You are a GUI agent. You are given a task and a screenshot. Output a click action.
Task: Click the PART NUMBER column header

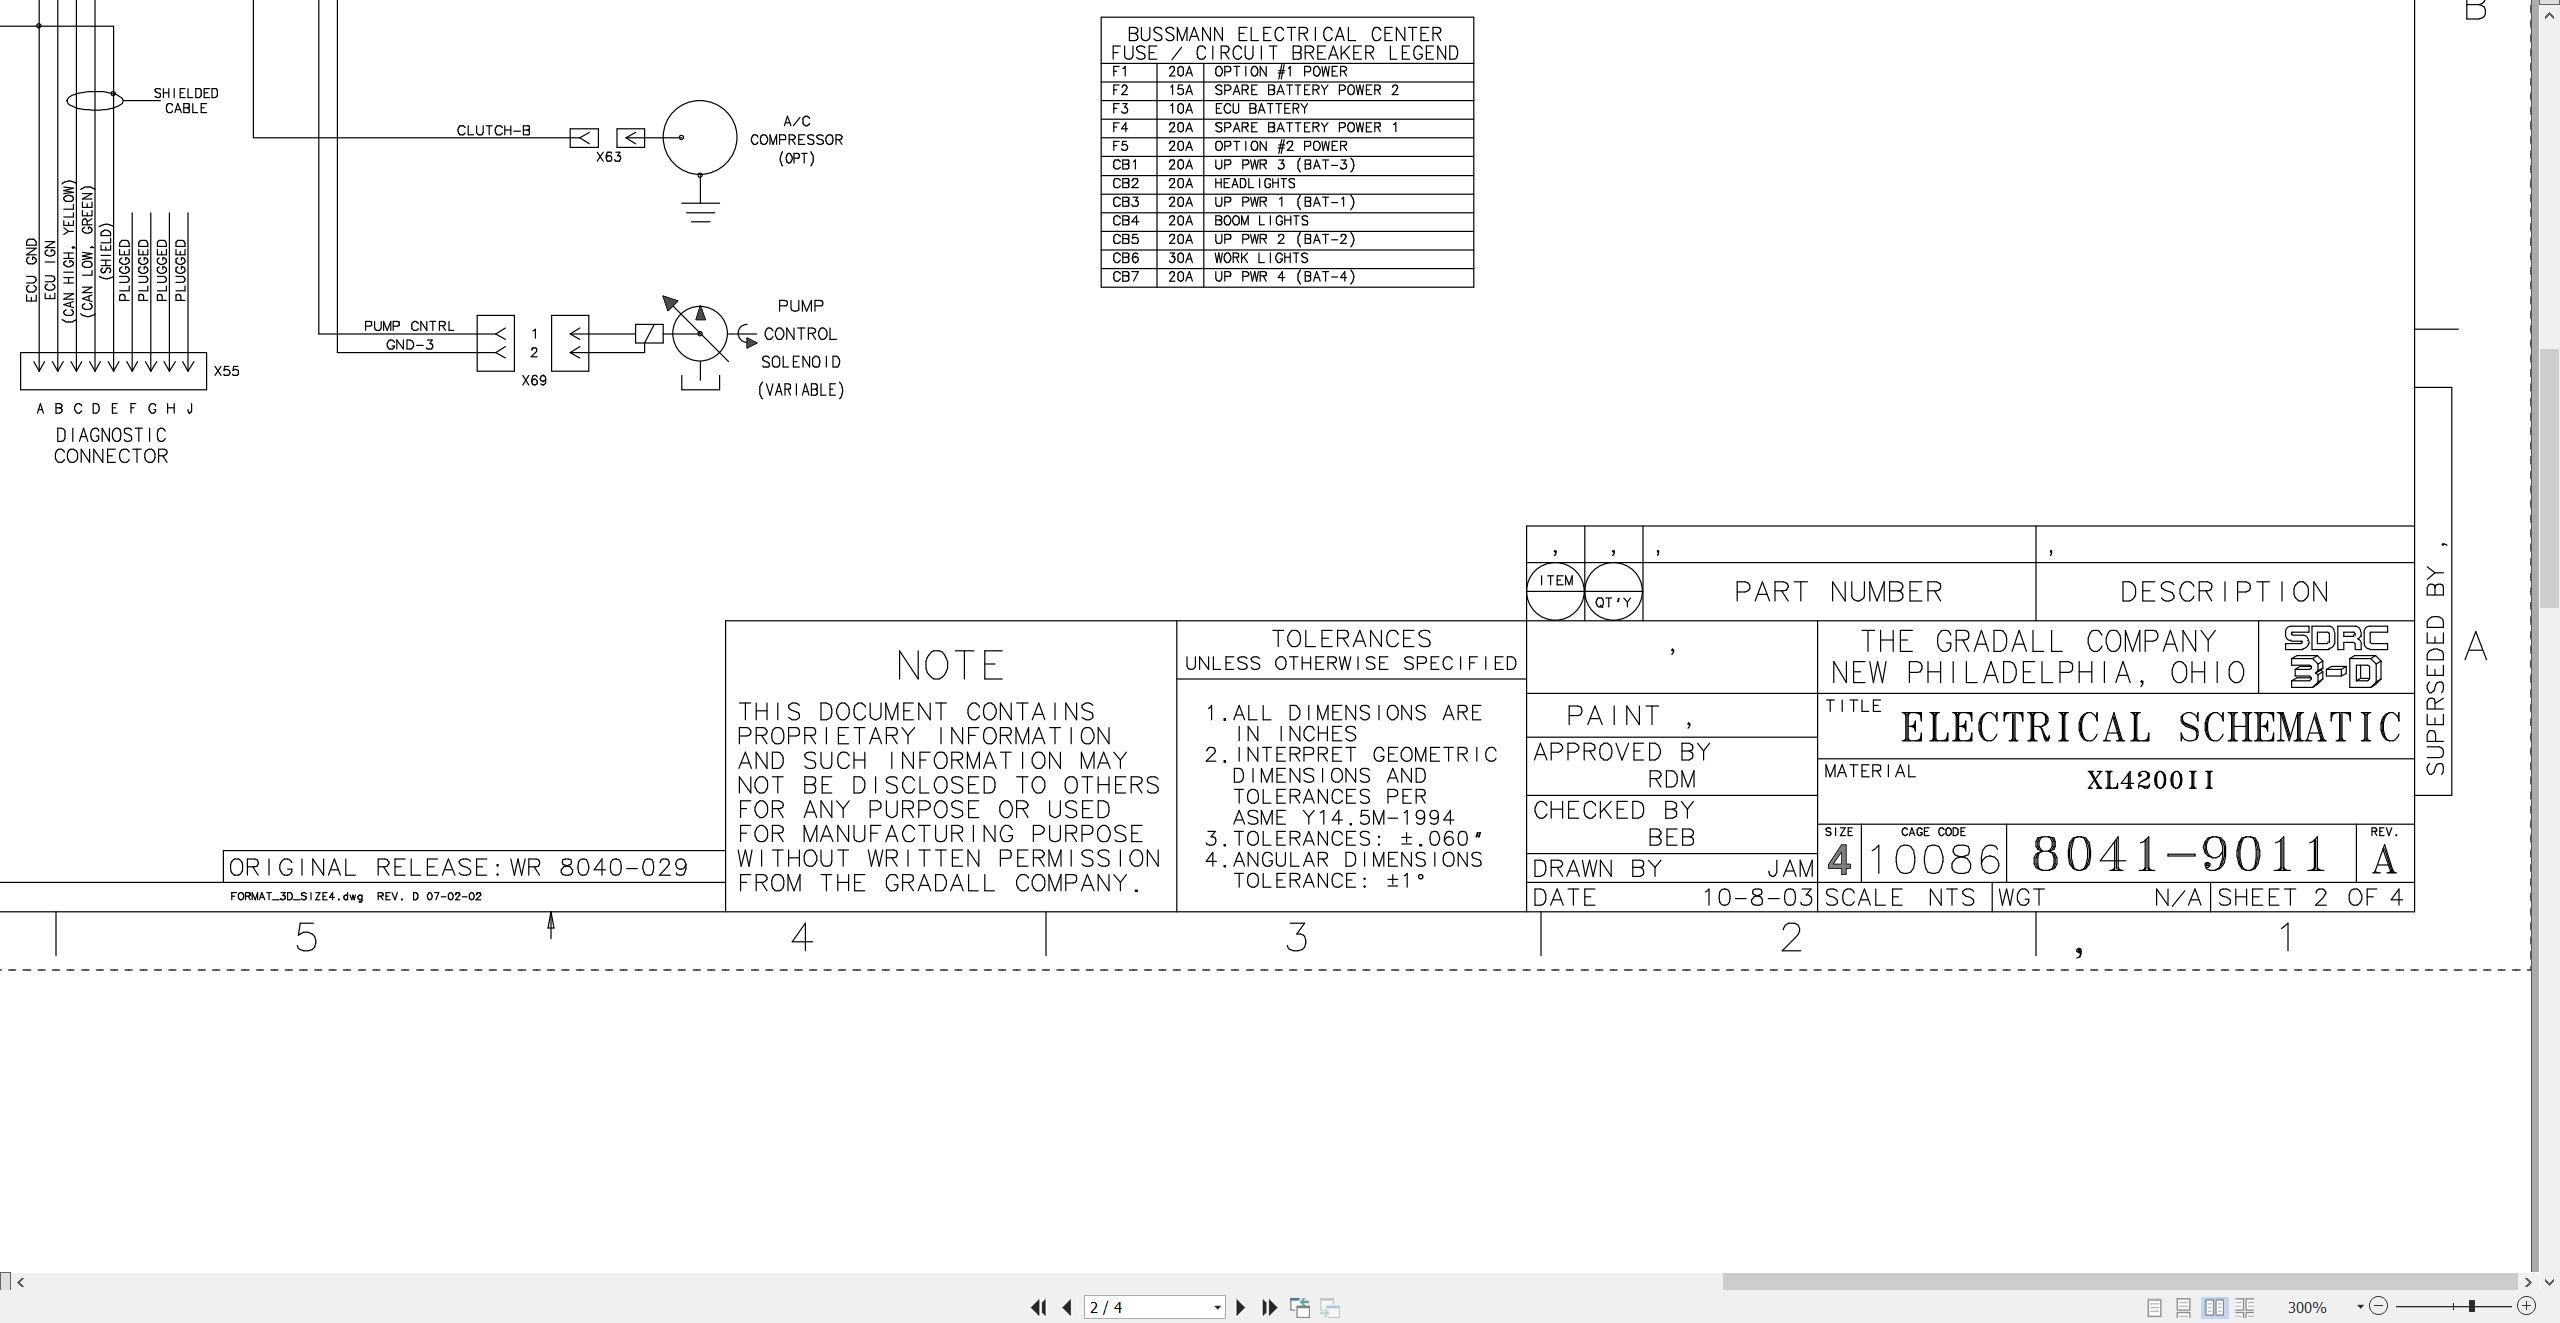1838,592
